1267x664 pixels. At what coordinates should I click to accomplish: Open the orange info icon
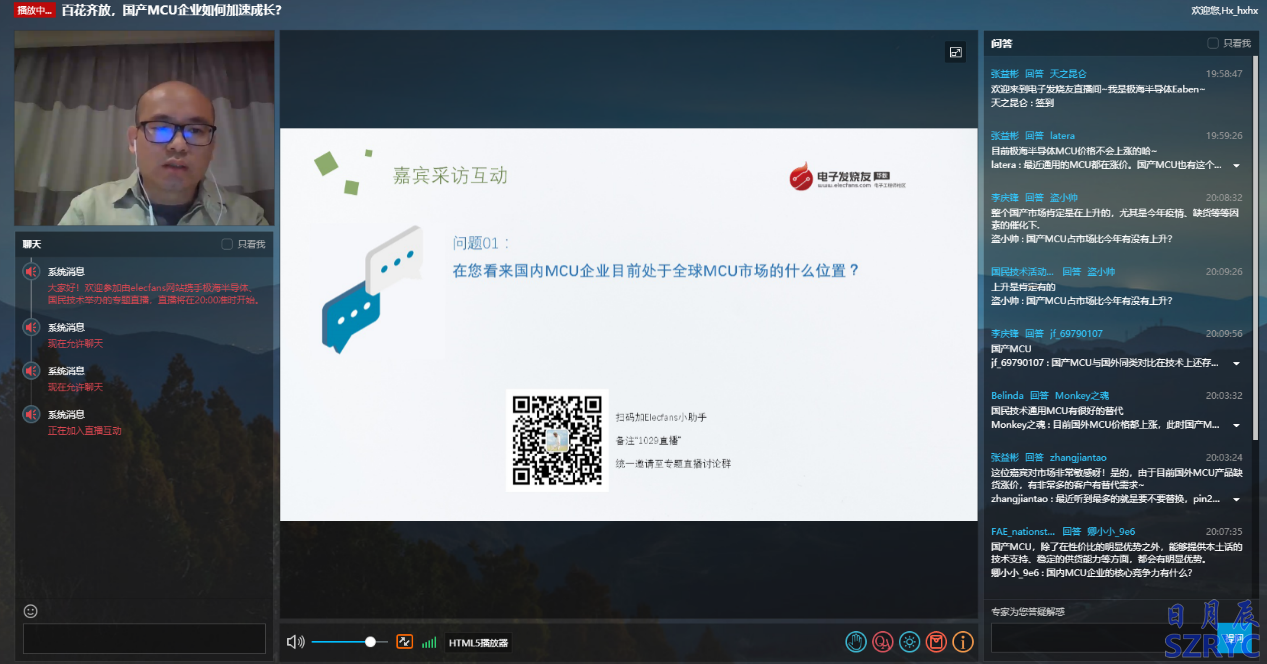(963, 642)
